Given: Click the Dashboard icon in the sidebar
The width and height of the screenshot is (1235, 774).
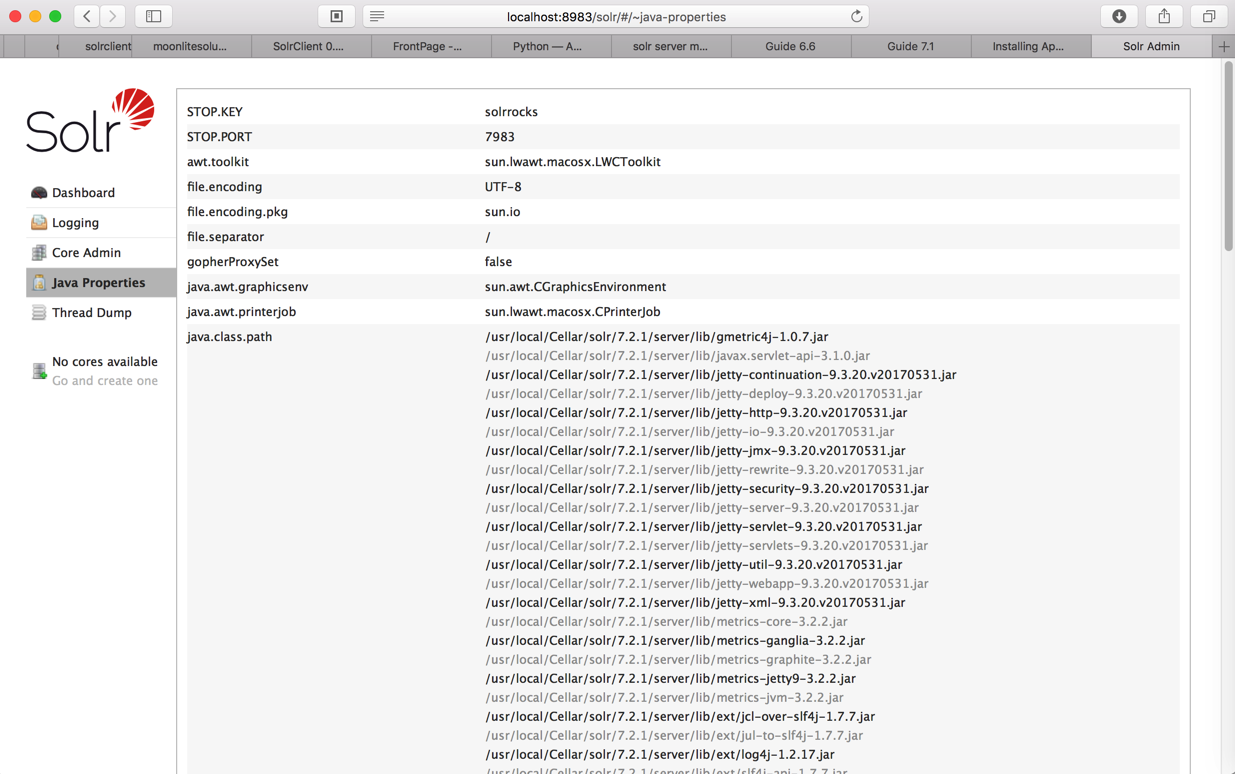Looking at the screenshot, I should (x=39, y=193).
